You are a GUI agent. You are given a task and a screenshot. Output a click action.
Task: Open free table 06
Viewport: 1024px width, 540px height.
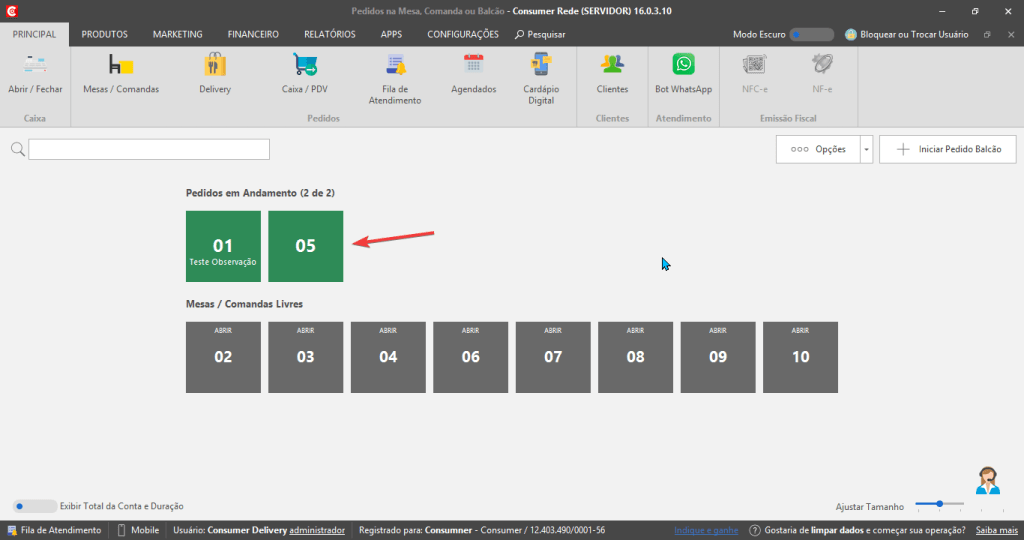(470, 357)
